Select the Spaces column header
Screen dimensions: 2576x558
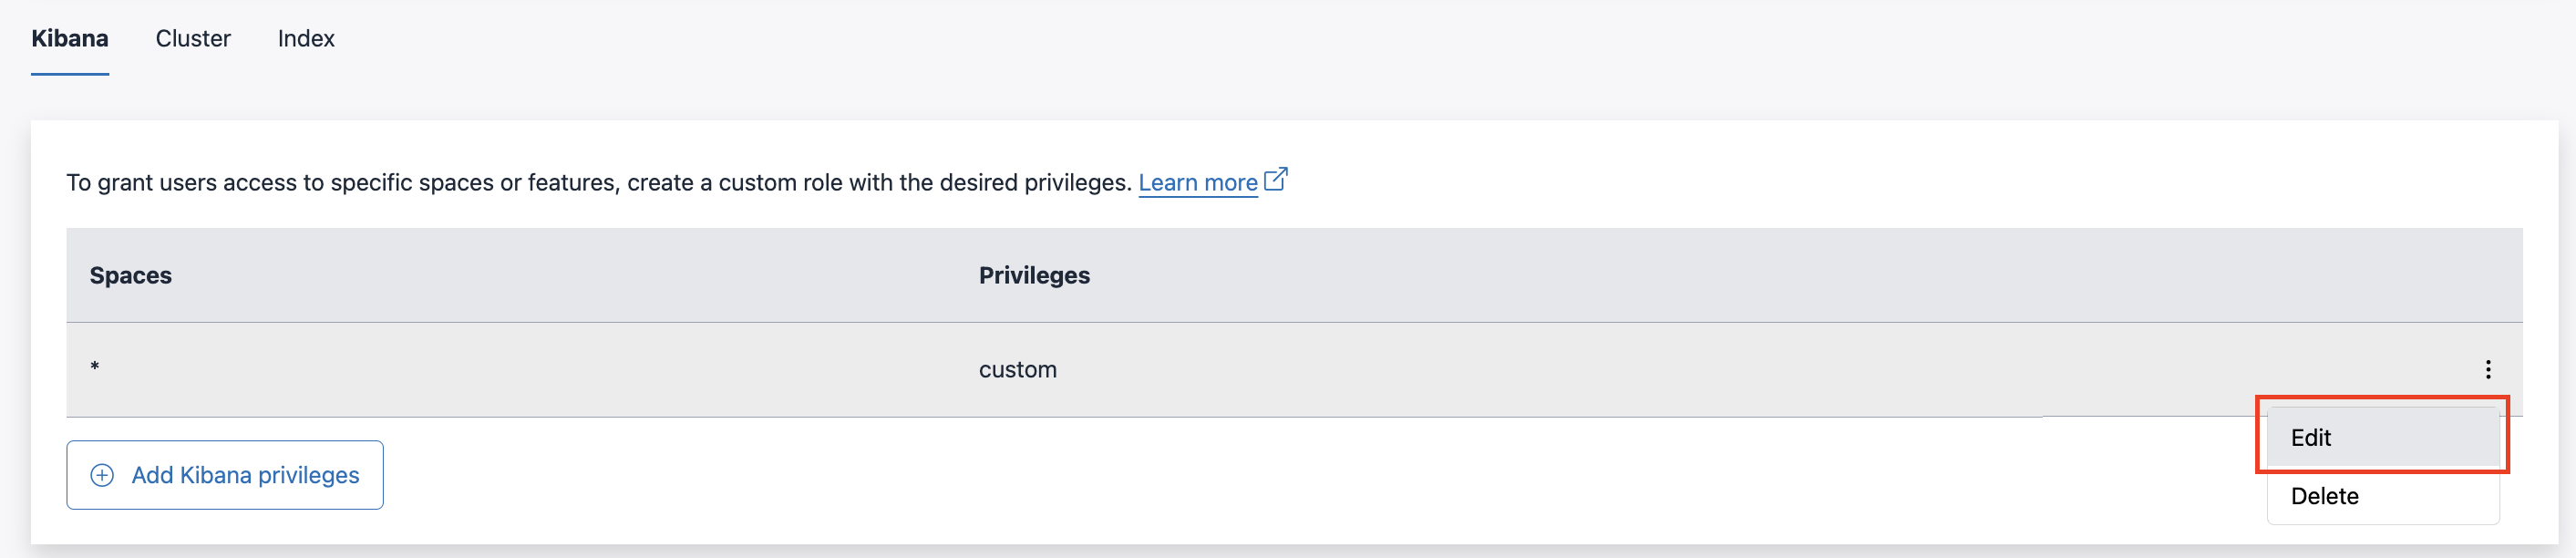point(130,275)
